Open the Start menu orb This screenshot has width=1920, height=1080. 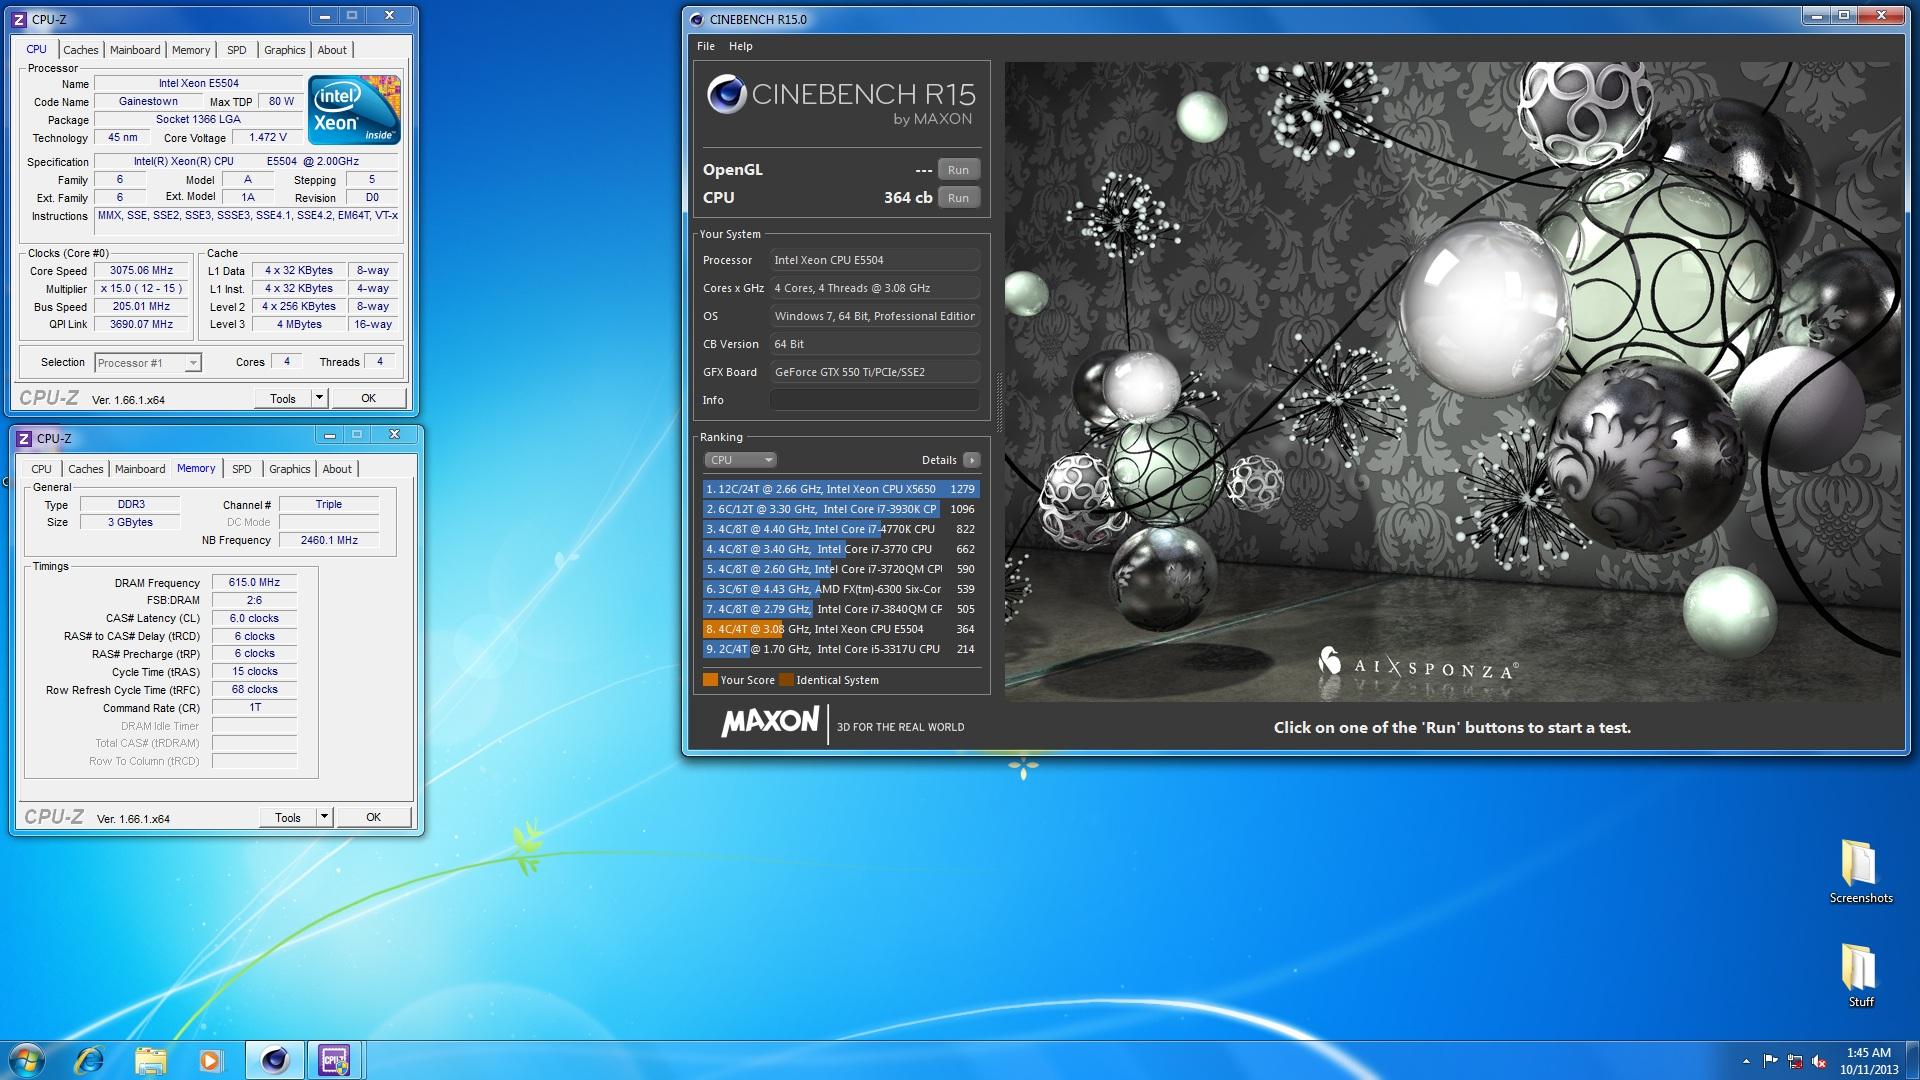[28, 1060]
